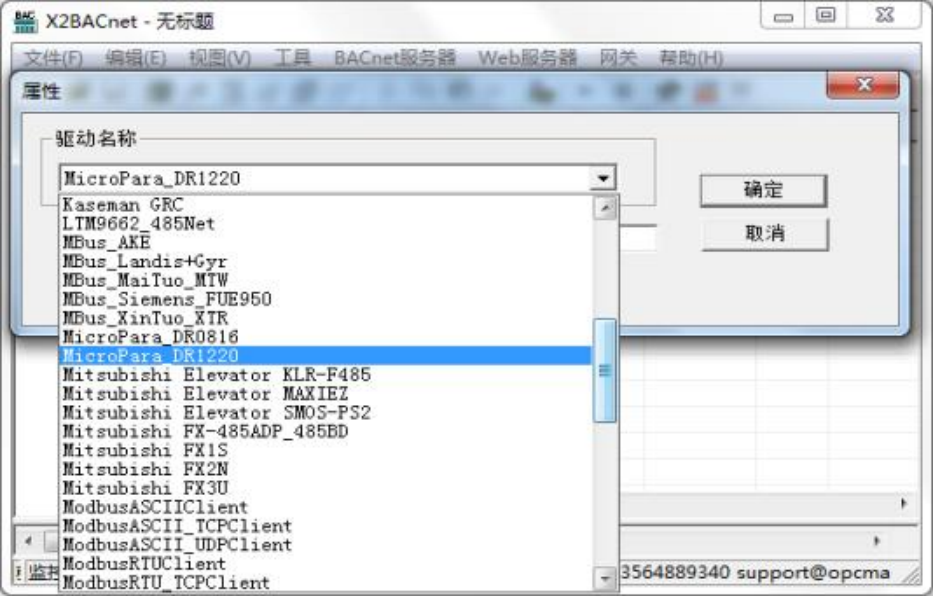Open the 文件(F) menu
This screenshot has width=933, height=596.
click(54, 58)
